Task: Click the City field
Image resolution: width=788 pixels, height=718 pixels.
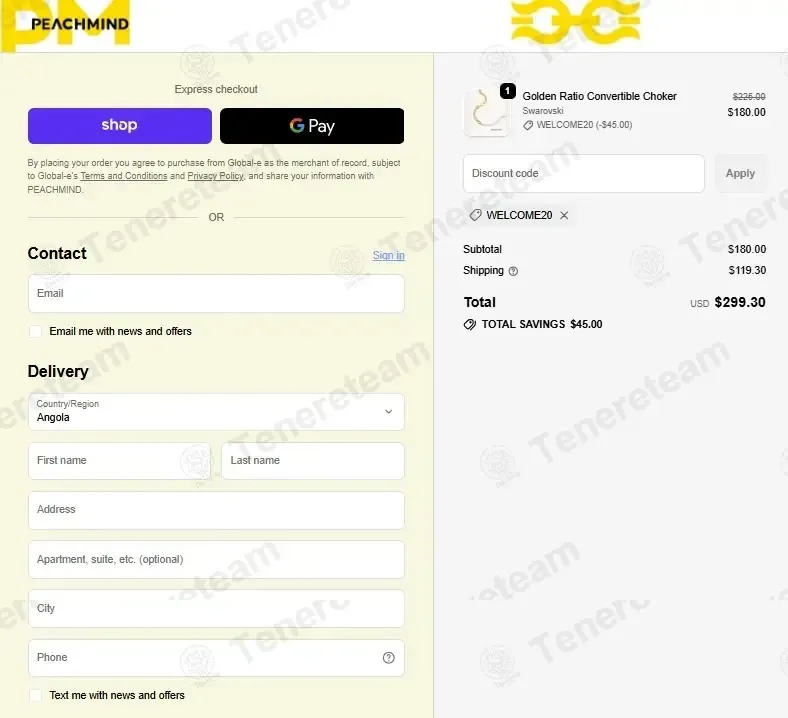Action: 216,608
